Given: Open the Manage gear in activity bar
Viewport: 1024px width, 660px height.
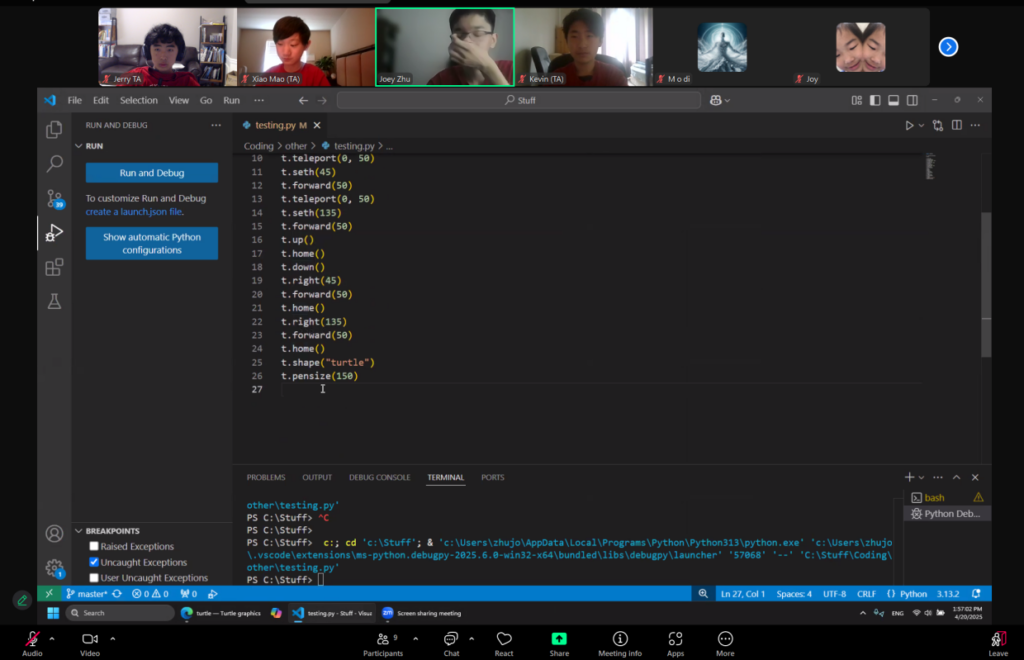Looking at the screenshot, I should (x=54, y=567).
